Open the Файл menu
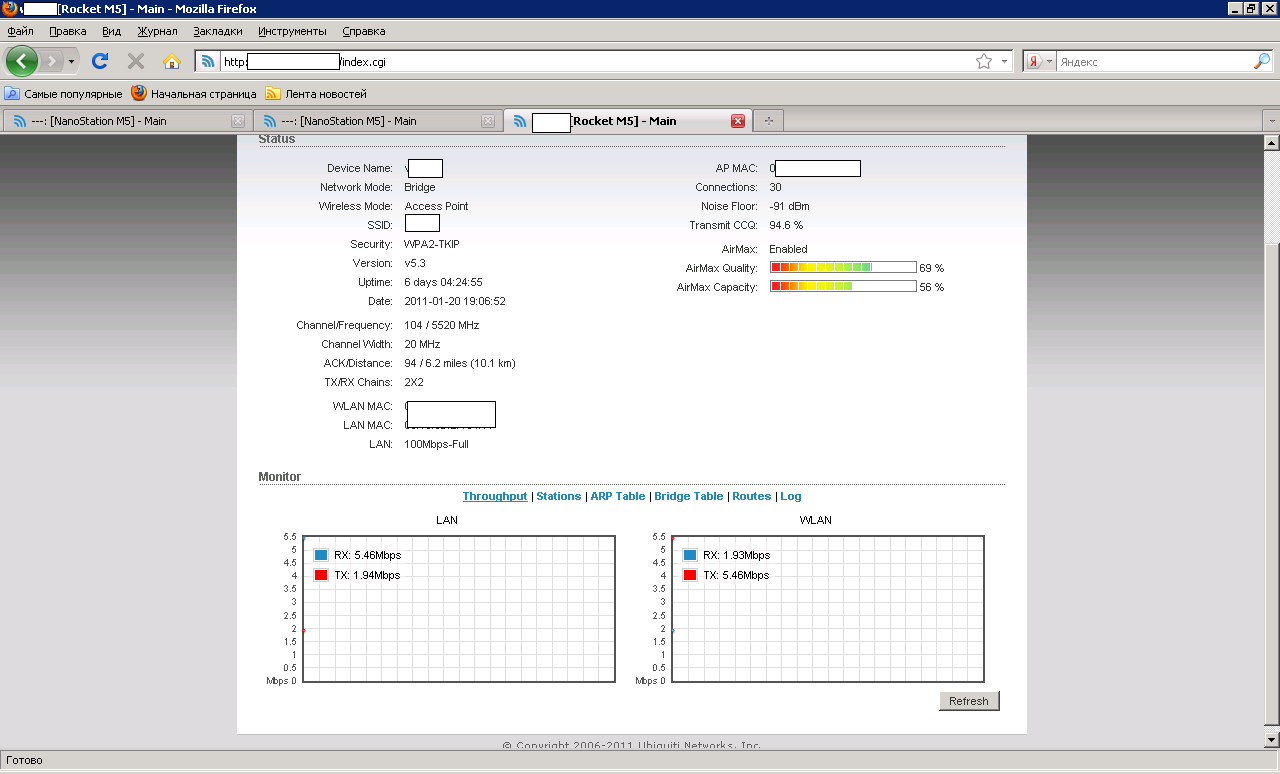1280x774 pixels. (x=20, y=31)
